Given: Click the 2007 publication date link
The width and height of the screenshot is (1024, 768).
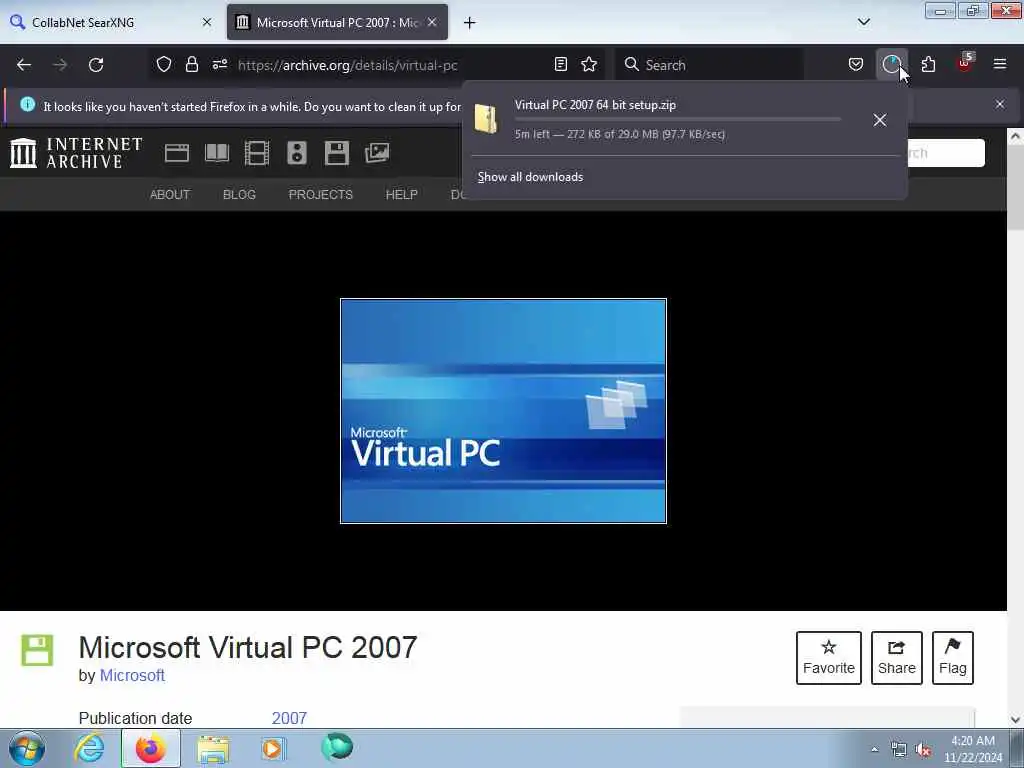Looking at the screenshot, I should [289, 718].
